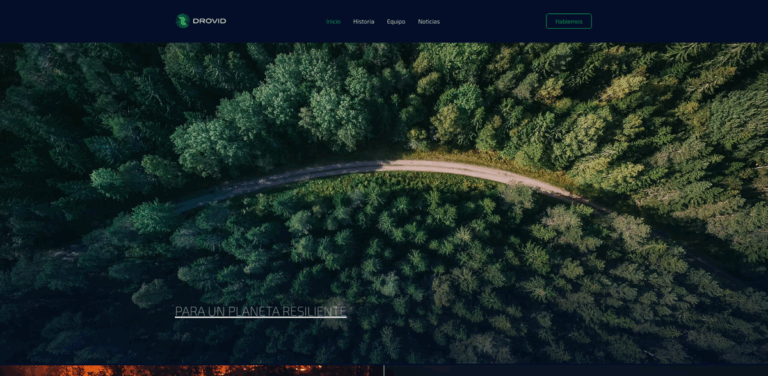This screenshot has height=376, width=768.
Task: Click the 'PARA UN PLANETA RESILIENTE' heading
Action: point(261,311)
